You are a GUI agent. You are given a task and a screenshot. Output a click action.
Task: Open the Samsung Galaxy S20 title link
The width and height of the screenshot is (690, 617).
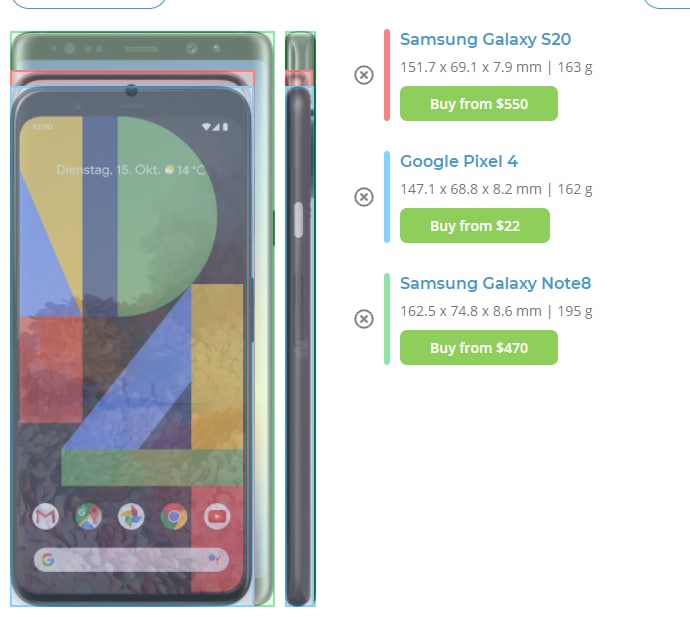click(x=485, y=39)
